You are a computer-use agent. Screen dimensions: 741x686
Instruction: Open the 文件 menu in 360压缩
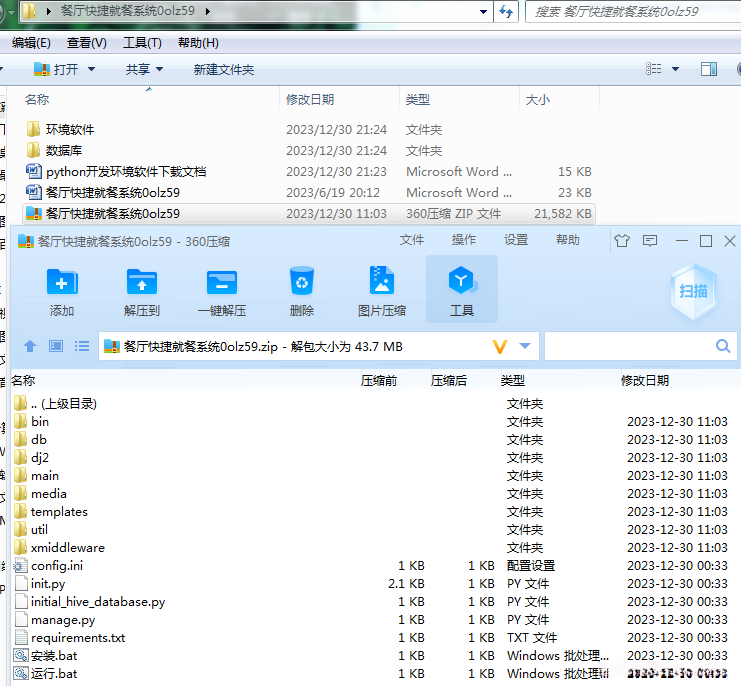coord(412,240)
